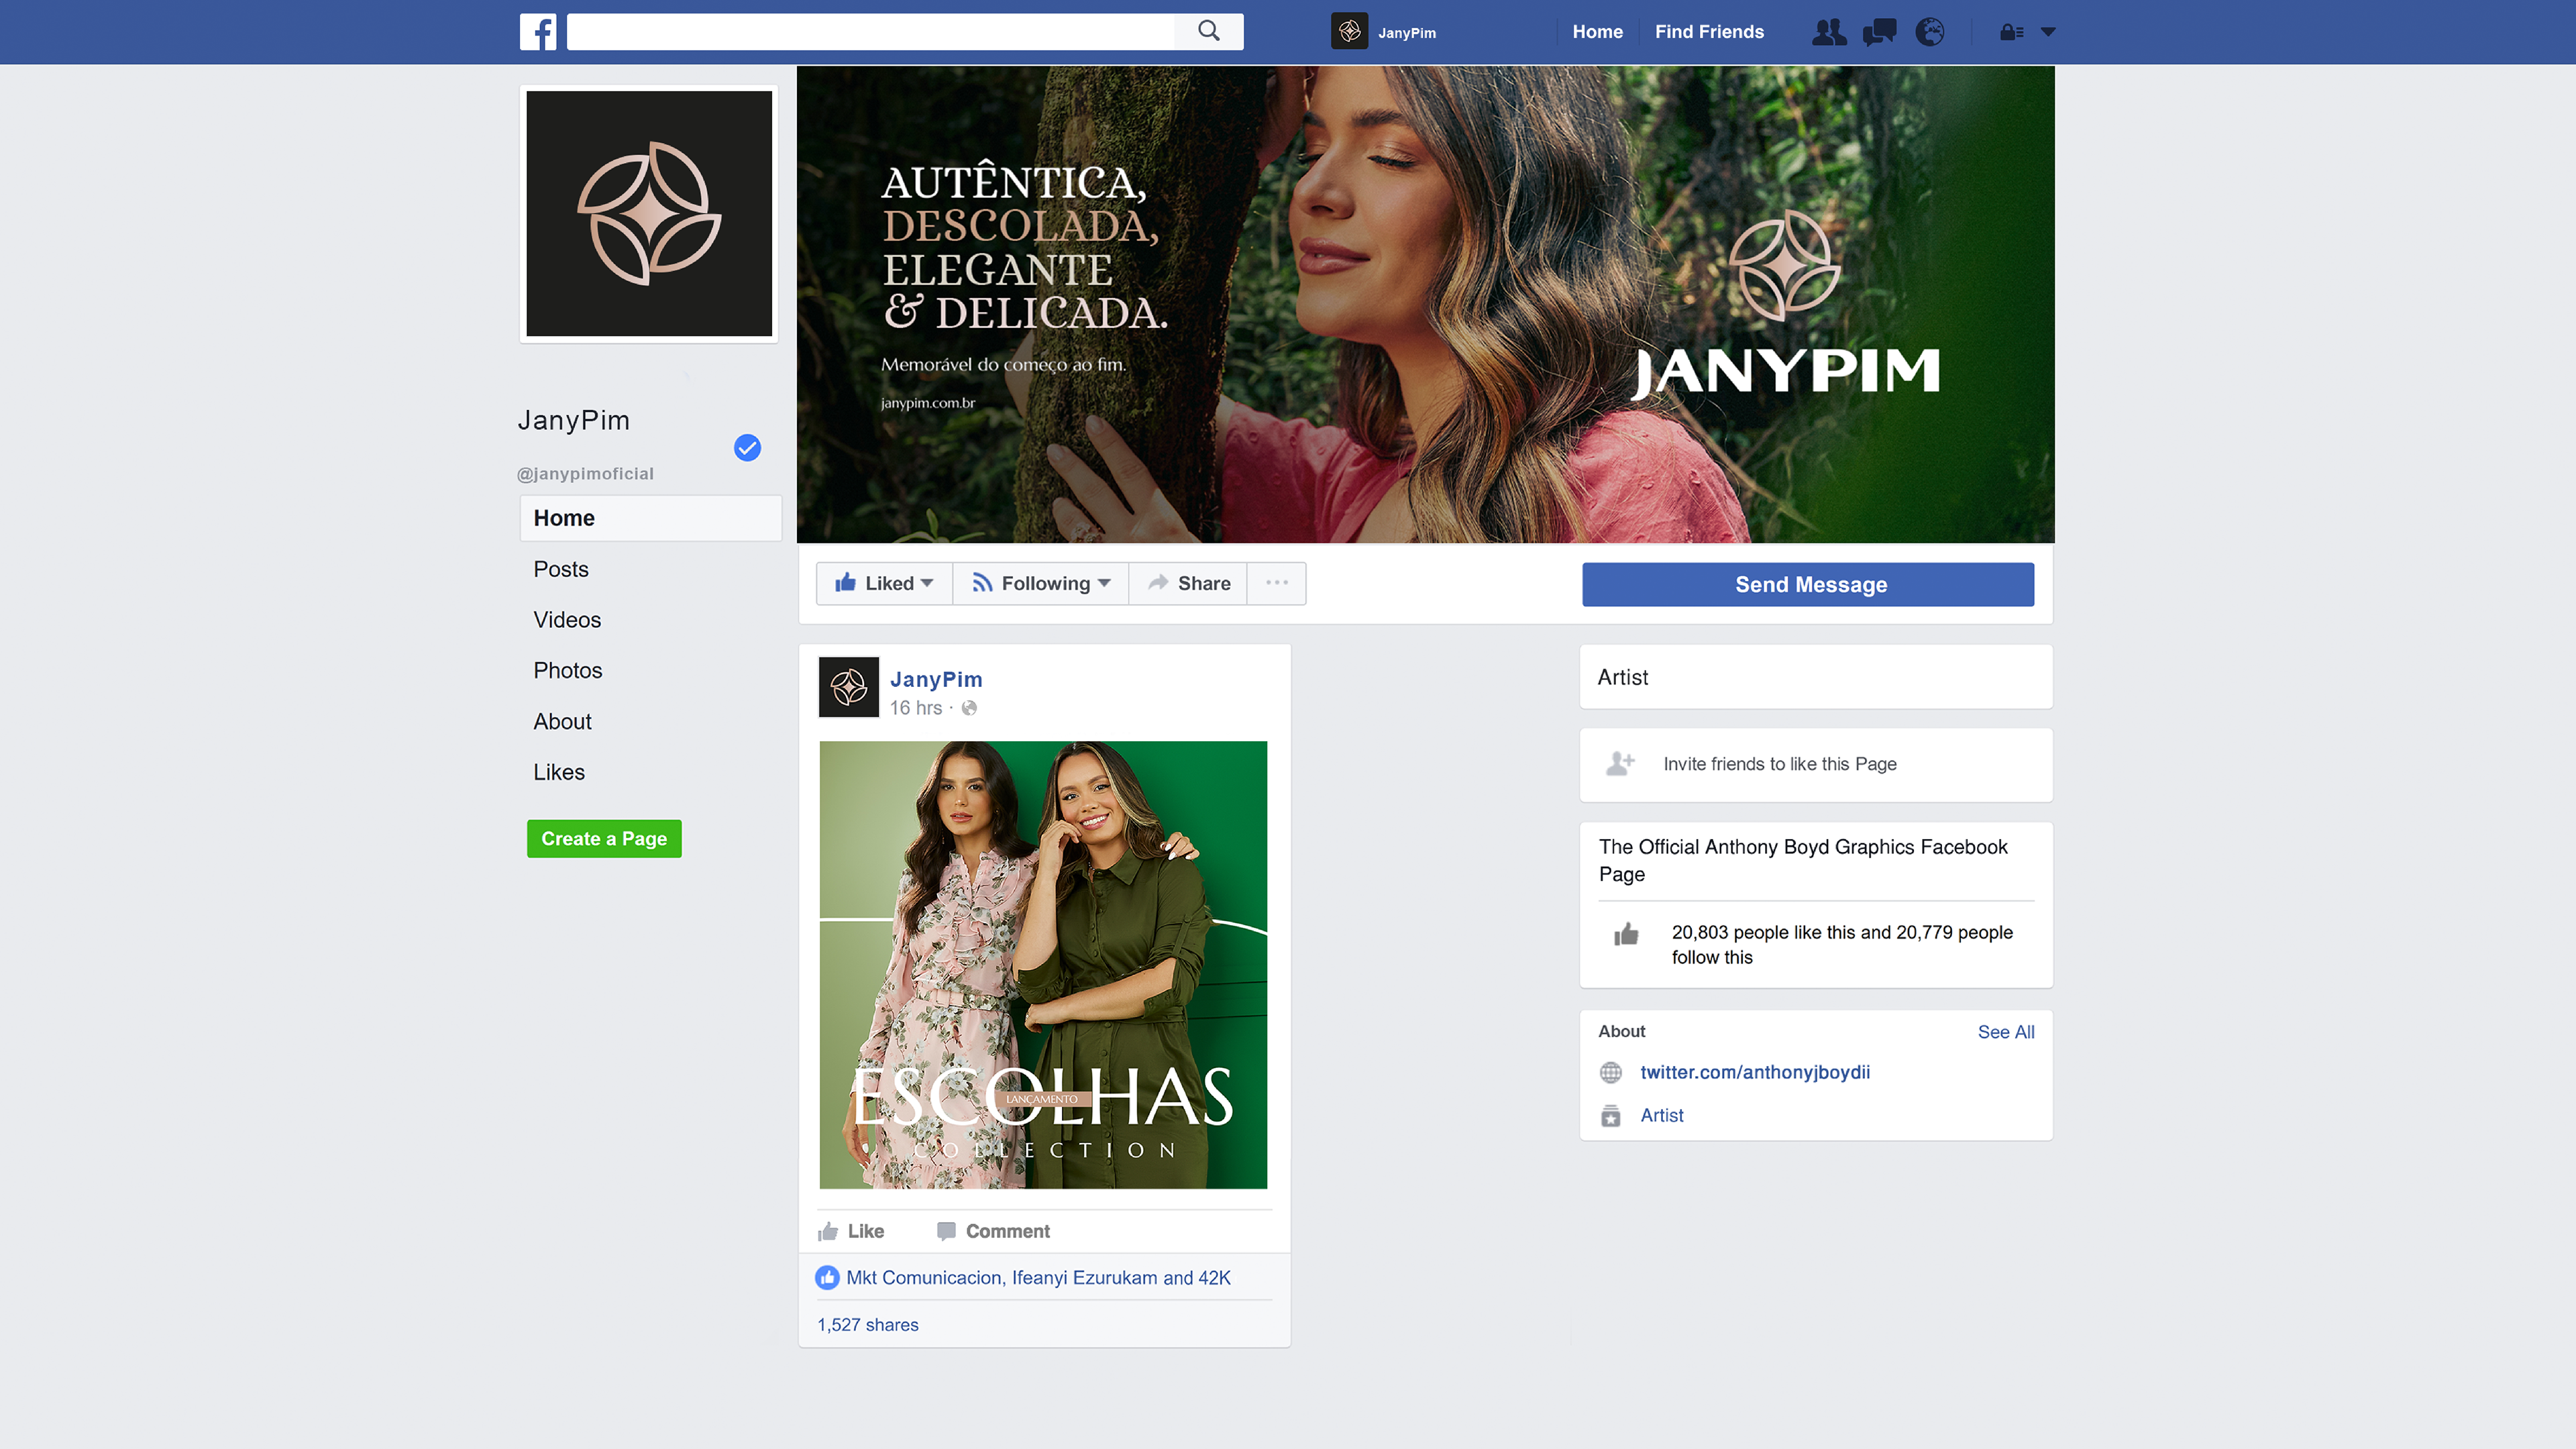Open the notifications globe icon
Screen dimensions: 2576x1449
pyautogui.click(x=1929, y=32)
